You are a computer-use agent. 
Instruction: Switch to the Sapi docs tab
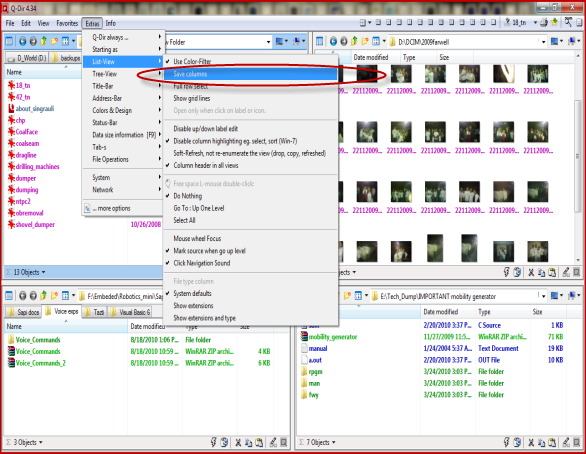[24, 312]
